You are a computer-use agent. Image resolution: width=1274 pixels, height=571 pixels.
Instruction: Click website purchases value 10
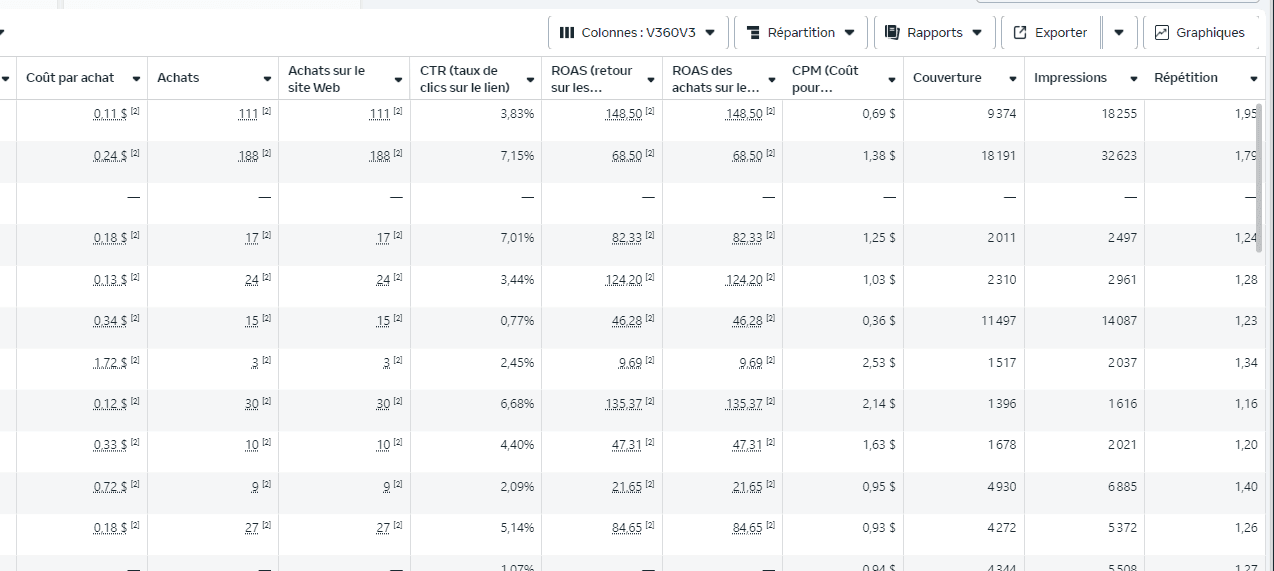[x=383, y=445]
